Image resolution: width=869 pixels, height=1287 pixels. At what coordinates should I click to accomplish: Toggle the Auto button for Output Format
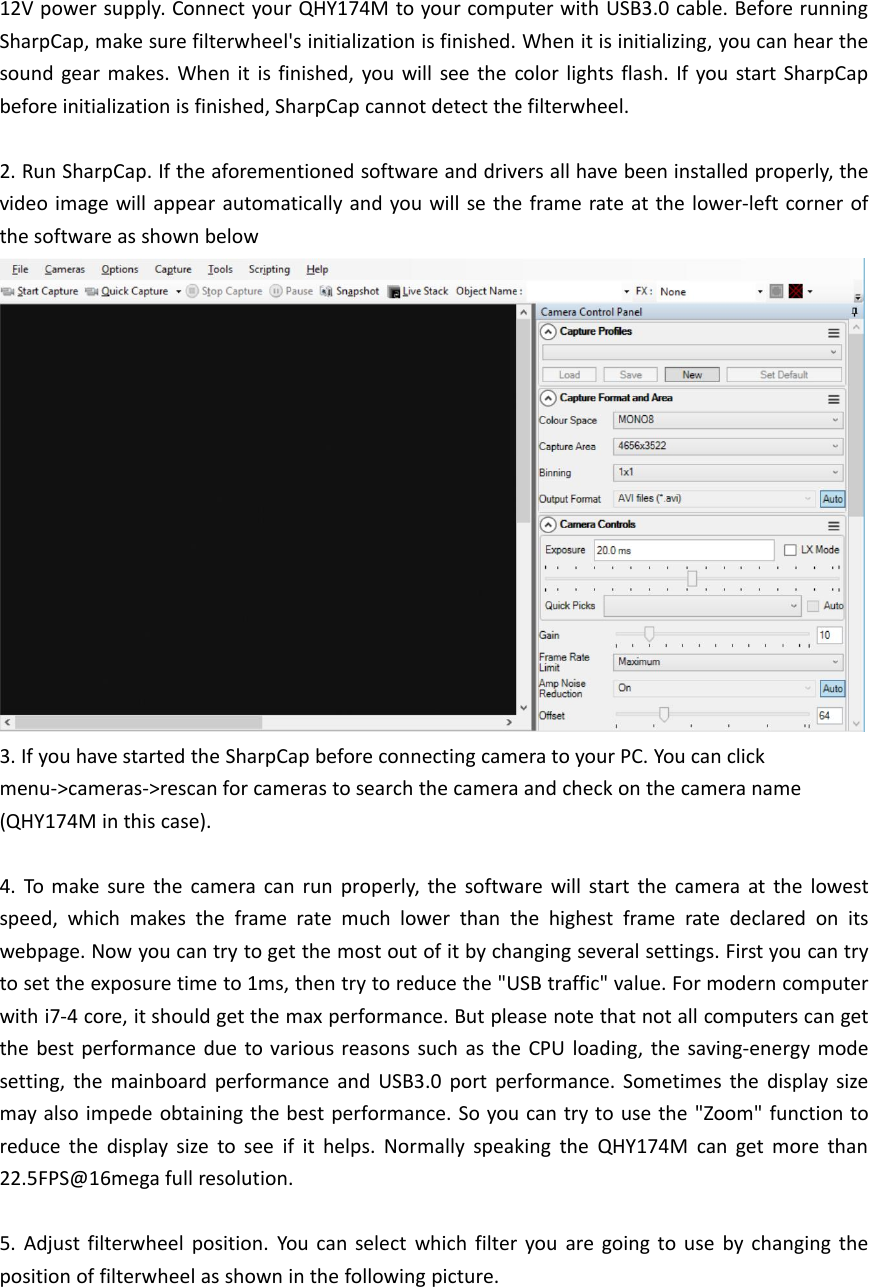(832, 499)
